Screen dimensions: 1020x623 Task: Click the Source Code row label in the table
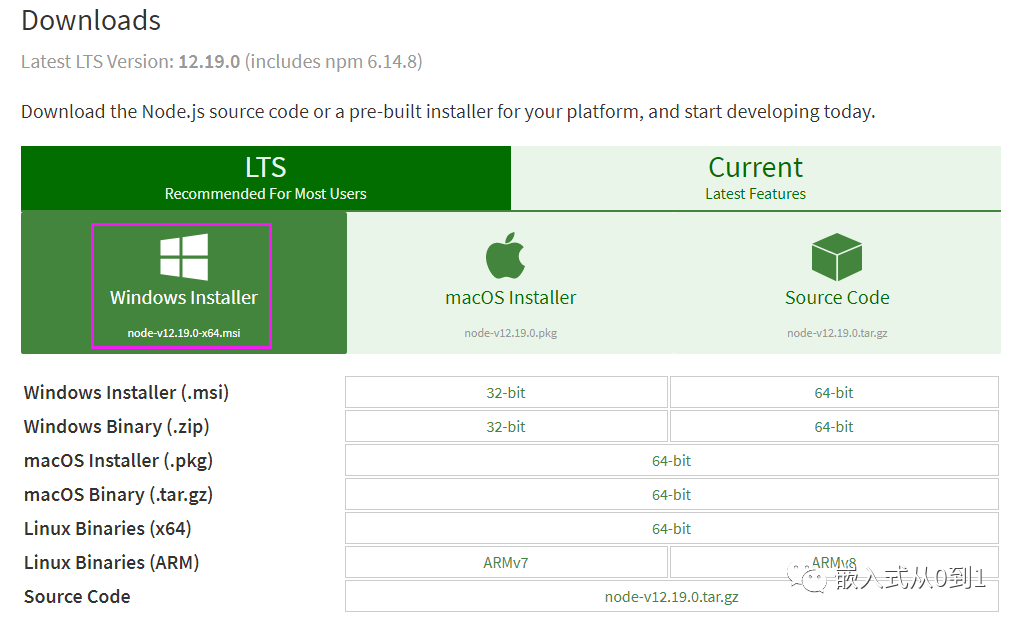[x=77, y=596]
